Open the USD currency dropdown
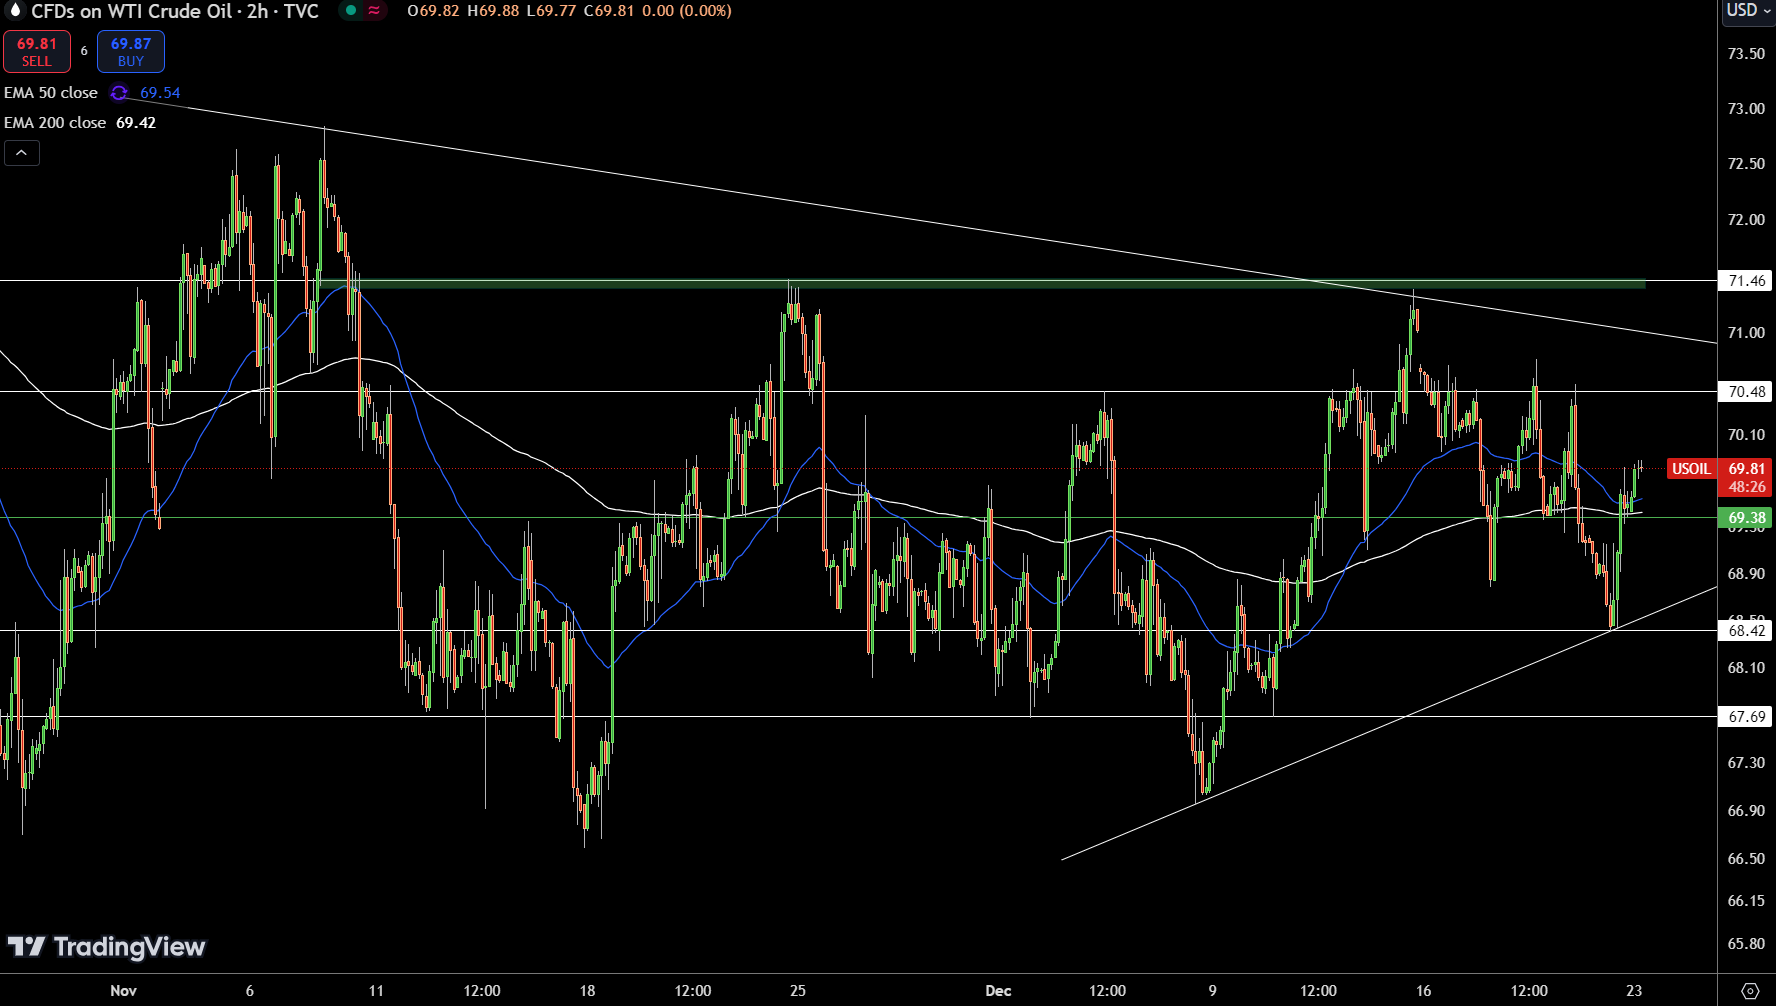 point(1748,10)
